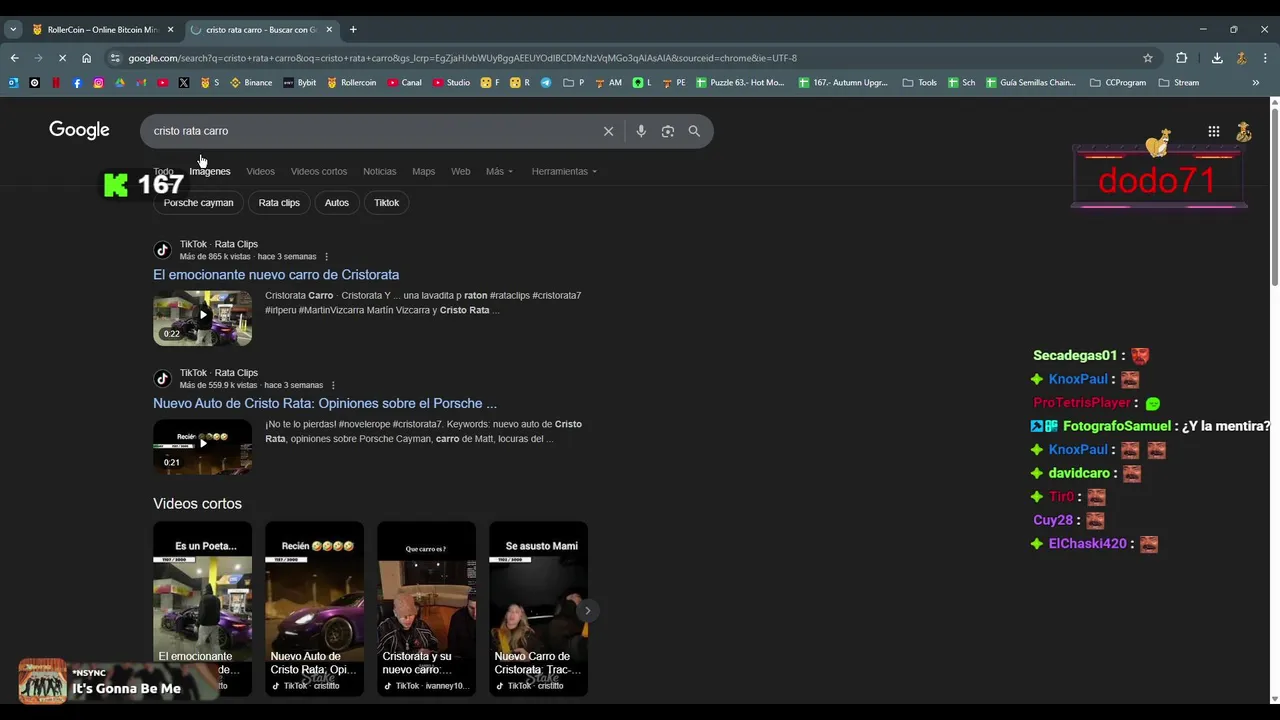Open the Binance bookmark
The image size is (1280, 720).
251,83
